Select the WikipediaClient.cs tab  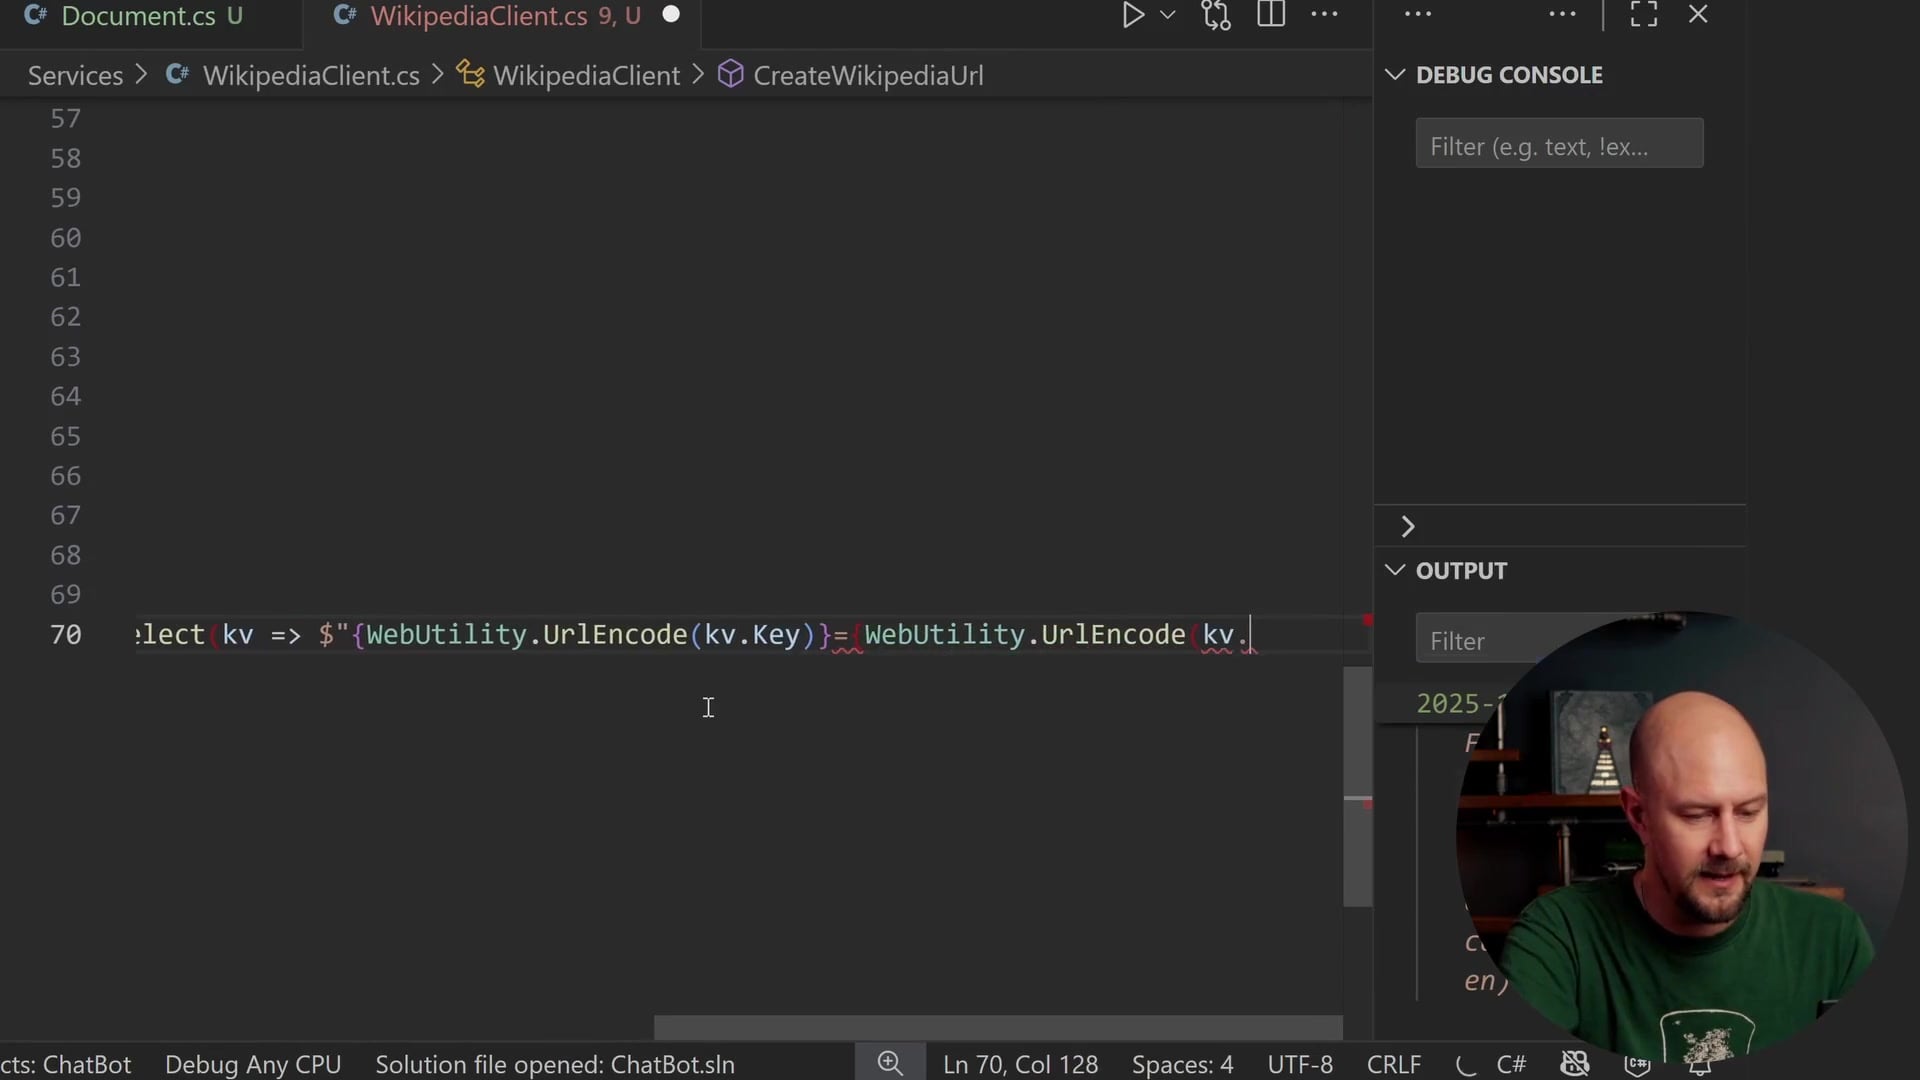click(478, 16)
